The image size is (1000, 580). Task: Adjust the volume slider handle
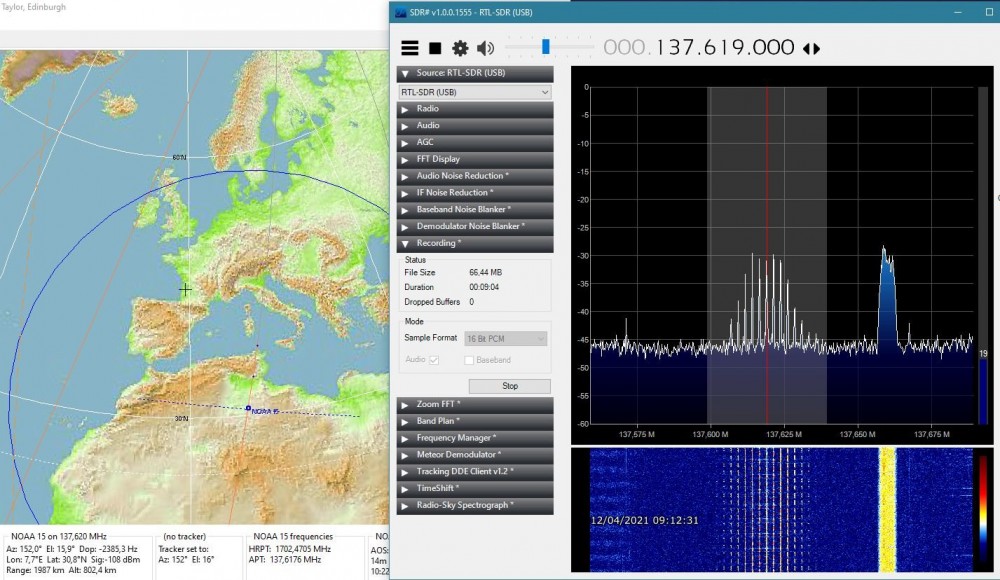[545, 47]
